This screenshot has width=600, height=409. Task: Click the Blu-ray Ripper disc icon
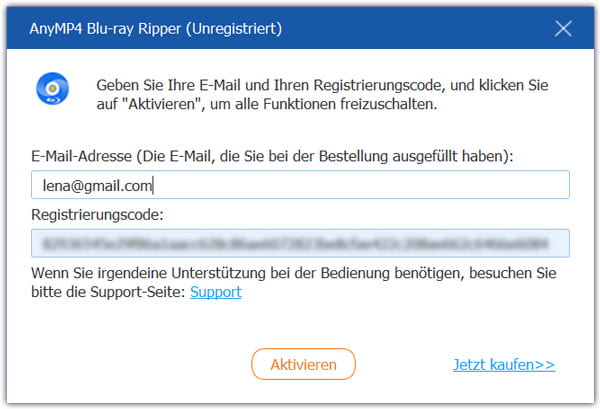(52, 89)
